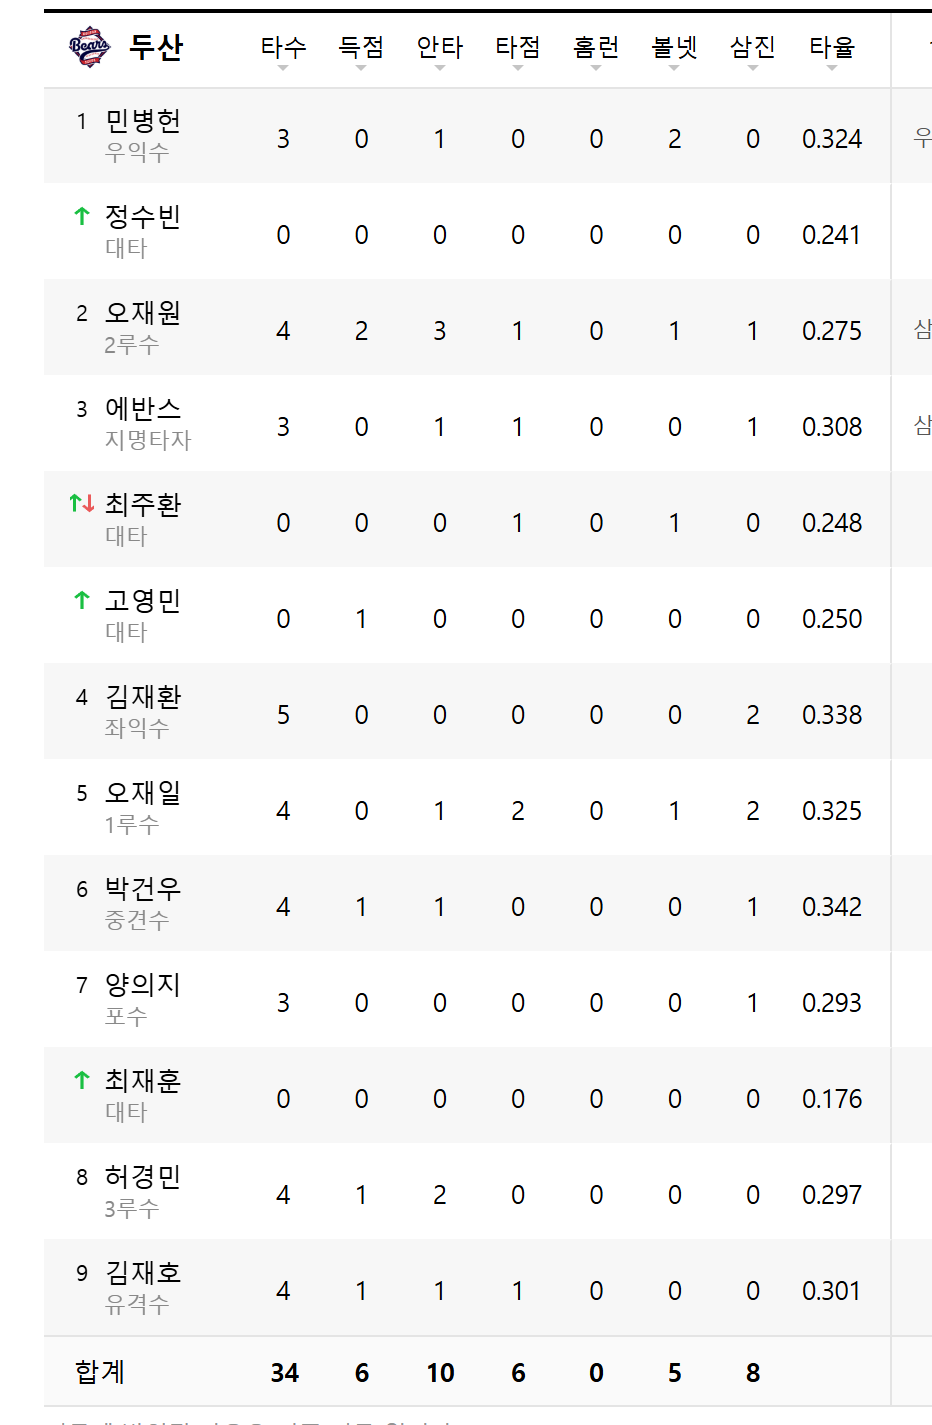Open player 오재원's profile
The width and height of the screenshot is (932, 1425).
(143, 313)
